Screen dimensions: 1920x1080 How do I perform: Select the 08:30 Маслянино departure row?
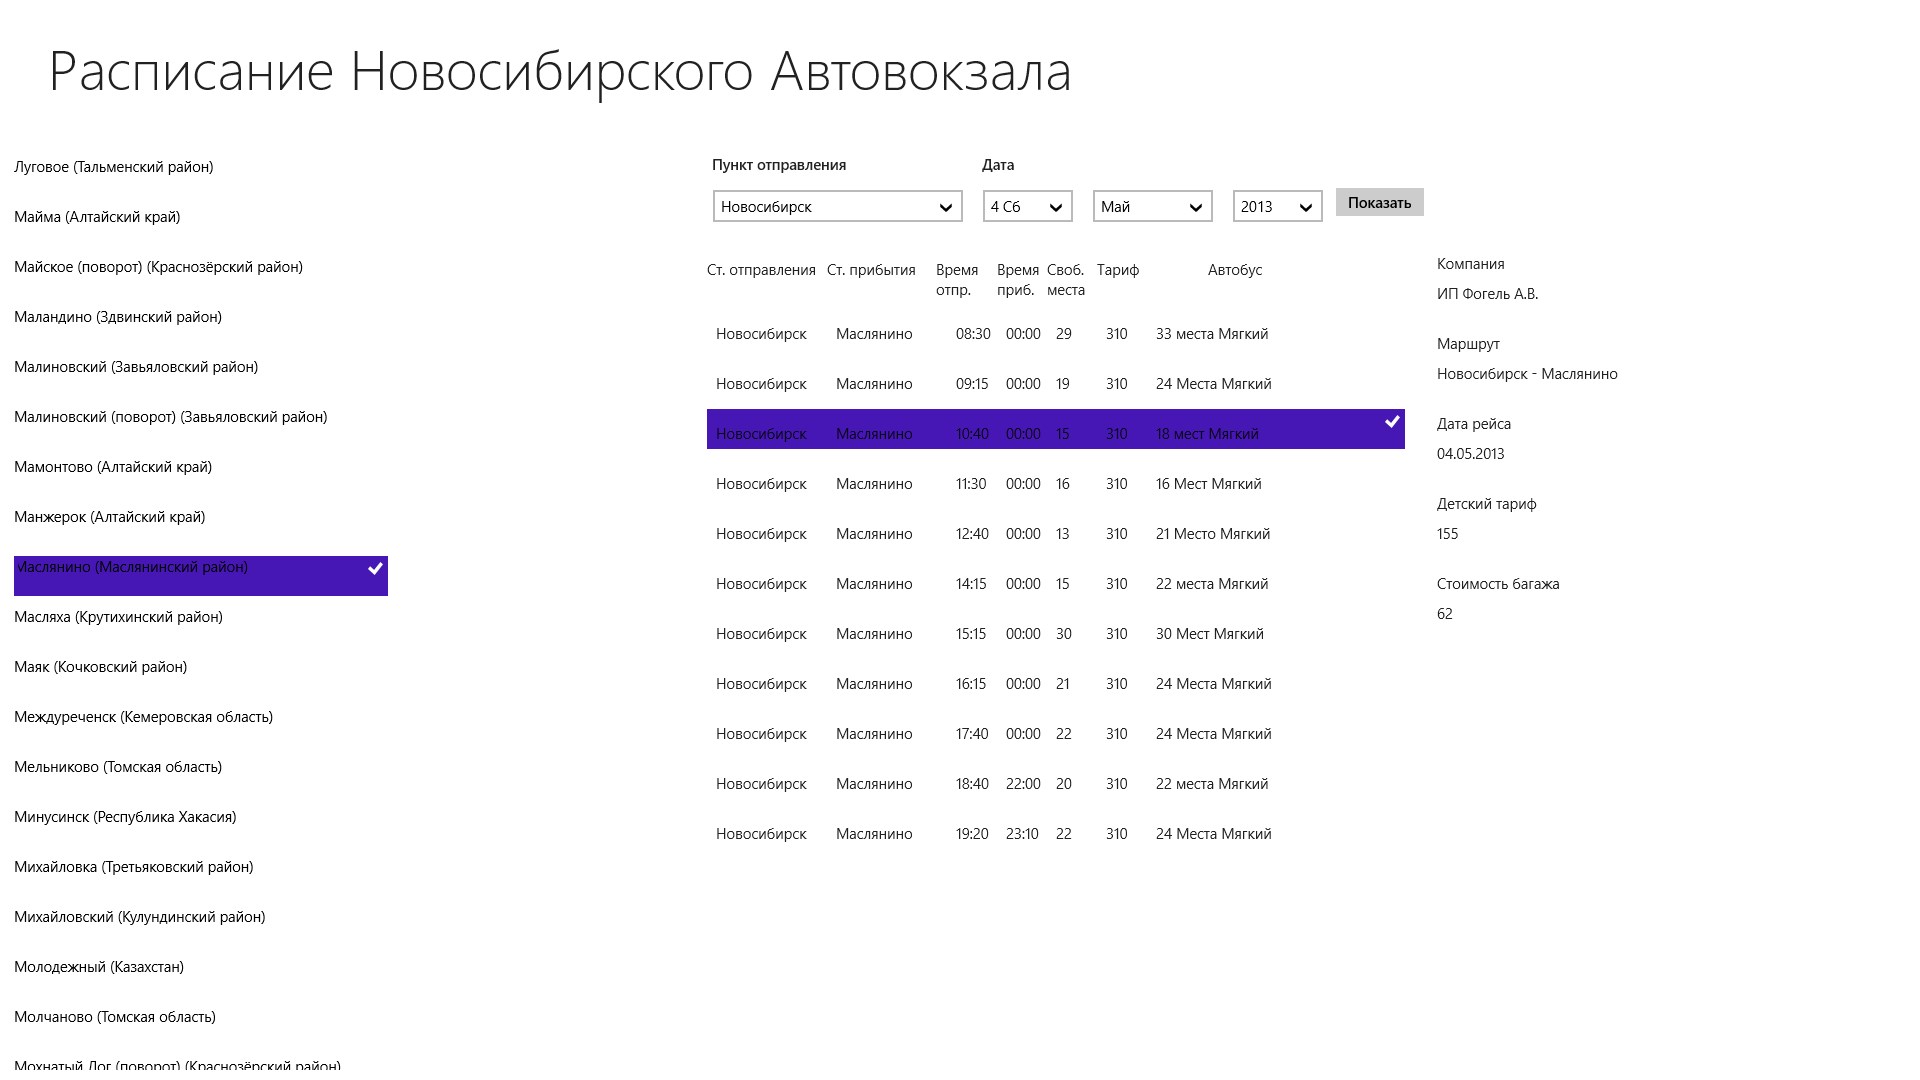(1055, 334)
